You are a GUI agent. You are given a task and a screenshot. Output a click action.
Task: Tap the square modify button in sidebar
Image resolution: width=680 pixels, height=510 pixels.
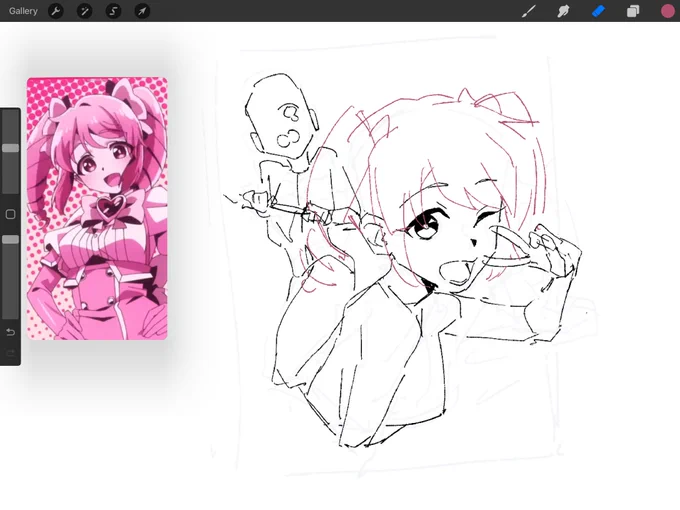coord(10,214)
